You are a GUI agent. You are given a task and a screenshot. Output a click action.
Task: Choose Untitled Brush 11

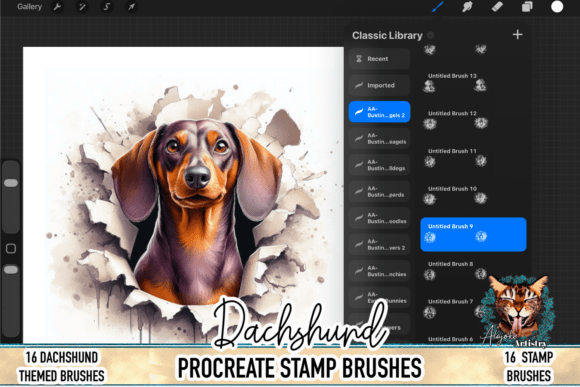(473, 158)
